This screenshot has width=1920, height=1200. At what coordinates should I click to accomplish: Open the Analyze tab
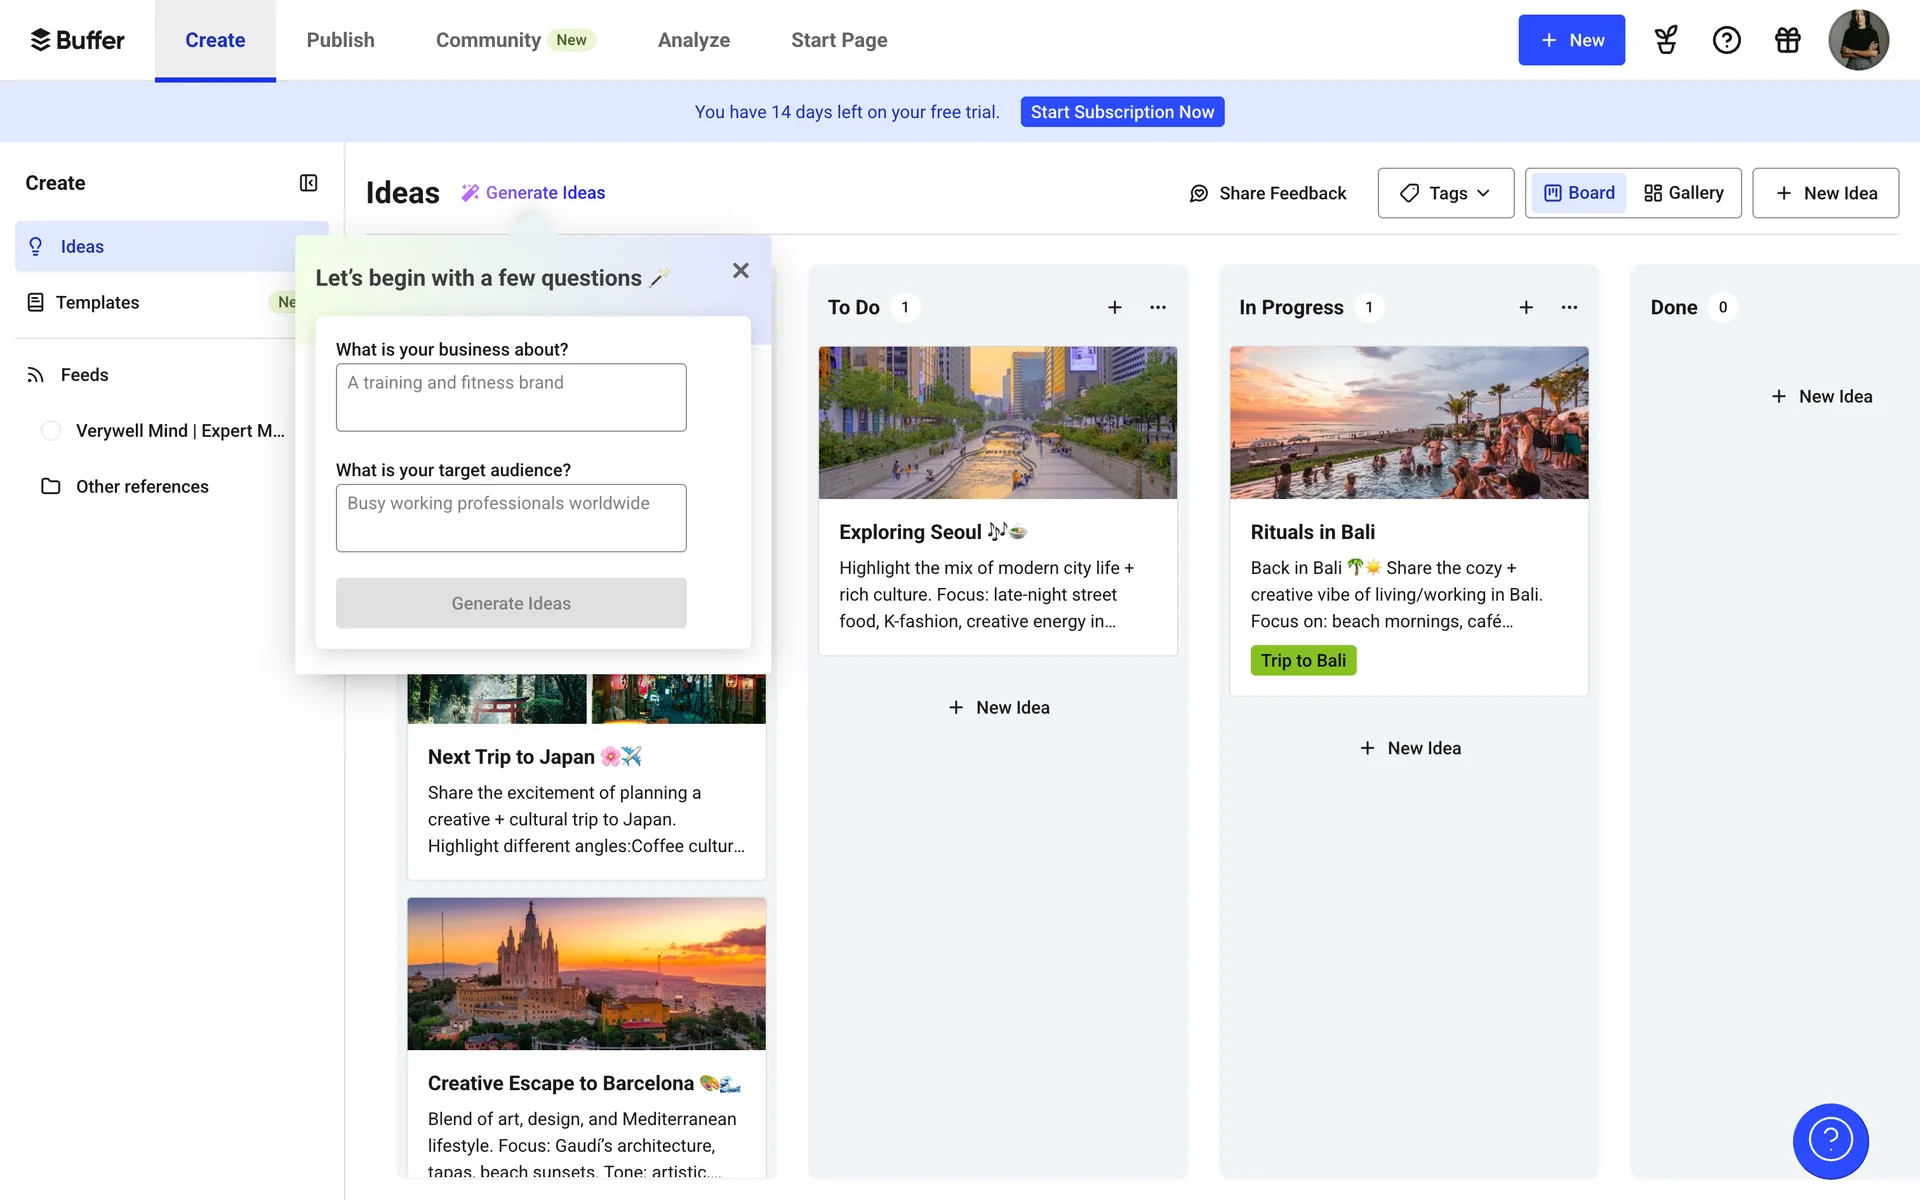pyautogui.click(x=693, y=40)
